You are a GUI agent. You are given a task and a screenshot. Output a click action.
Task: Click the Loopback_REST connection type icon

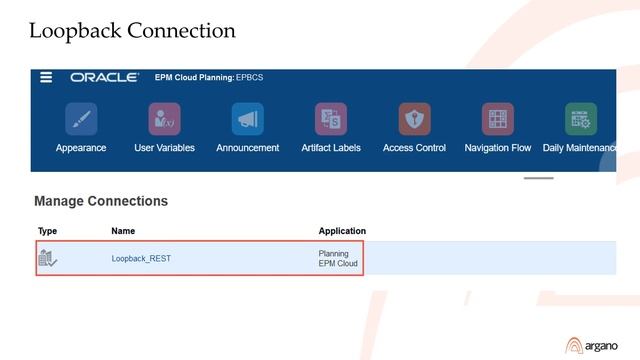(x=48, y=258)
